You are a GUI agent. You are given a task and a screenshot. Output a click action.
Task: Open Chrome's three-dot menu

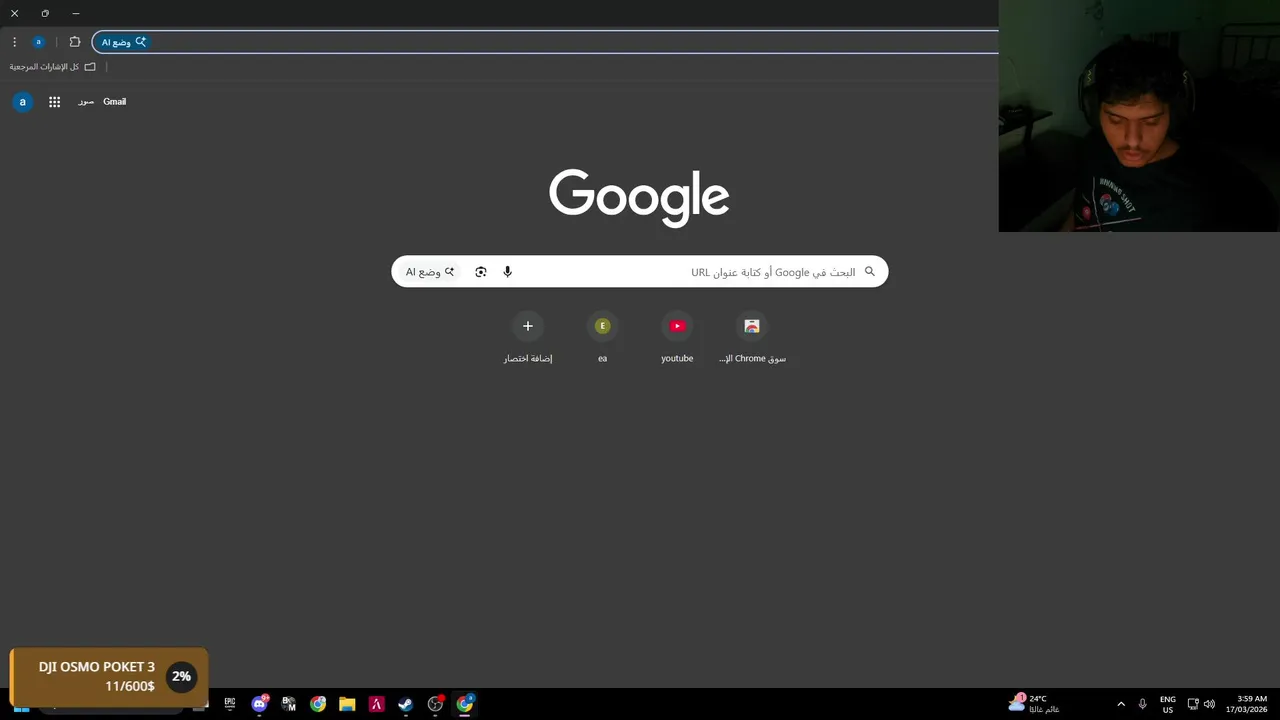pos(14,42)
